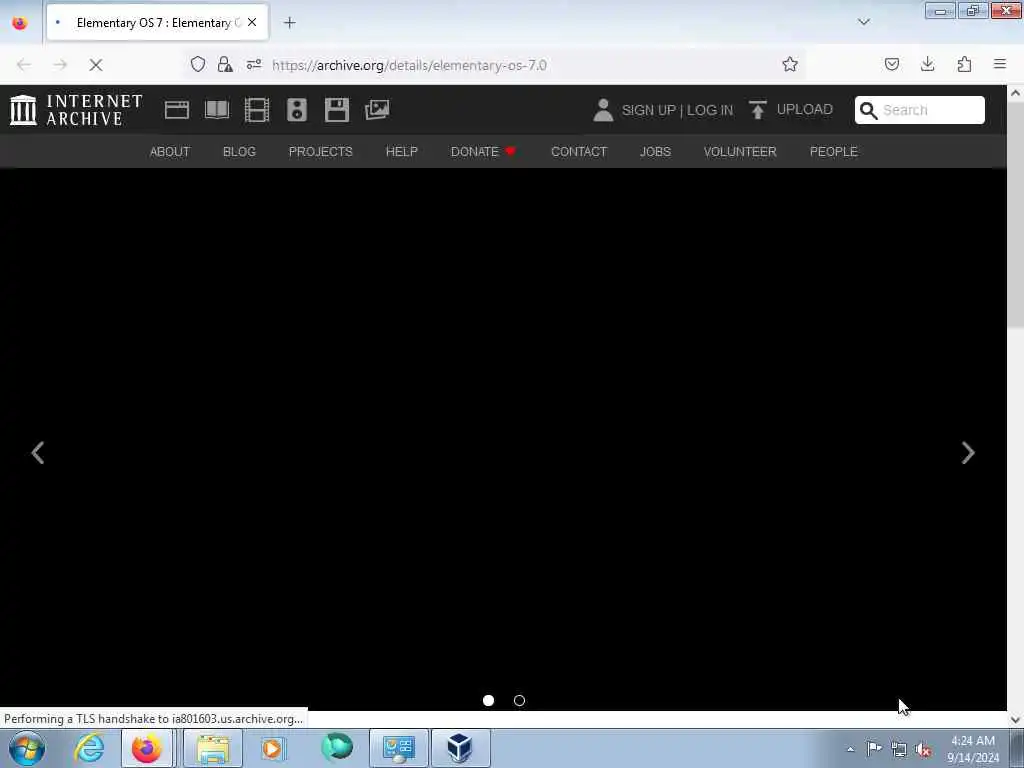This screenshot has width=1024, height=768.
Task: Click the scrollbar up arrow
Action: [x=1015, y=93]
